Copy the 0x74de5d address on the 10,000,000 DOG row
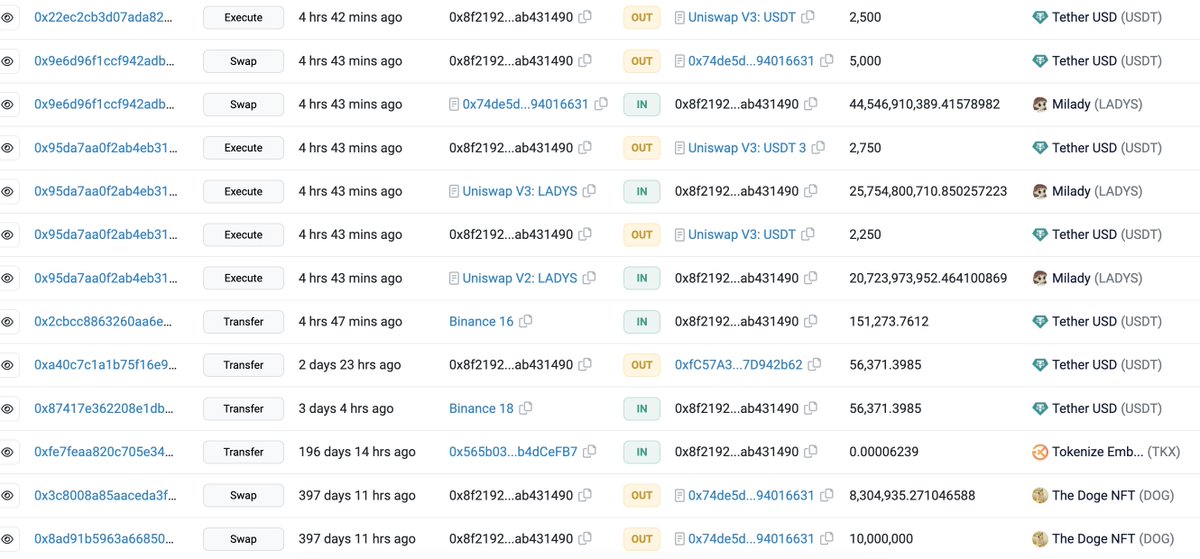The width and height of the screenshot is (1200, 559). click(x=827, y=539)
